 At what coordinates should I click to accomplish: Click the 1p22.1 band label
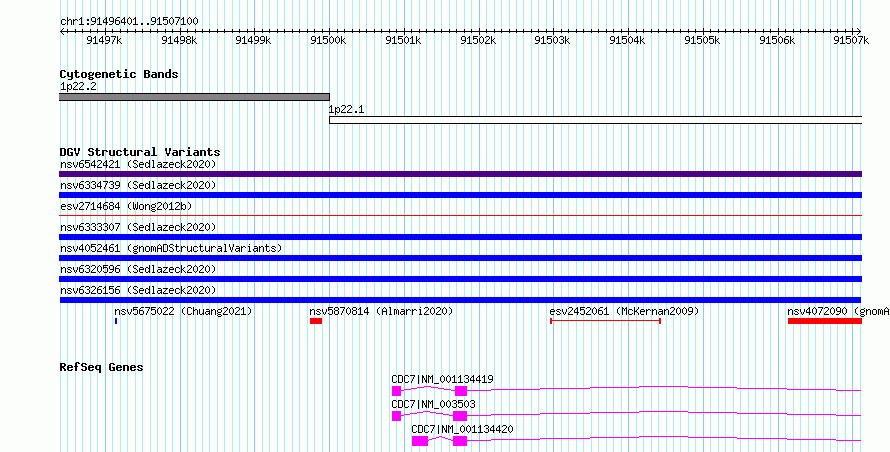[346, 110]
